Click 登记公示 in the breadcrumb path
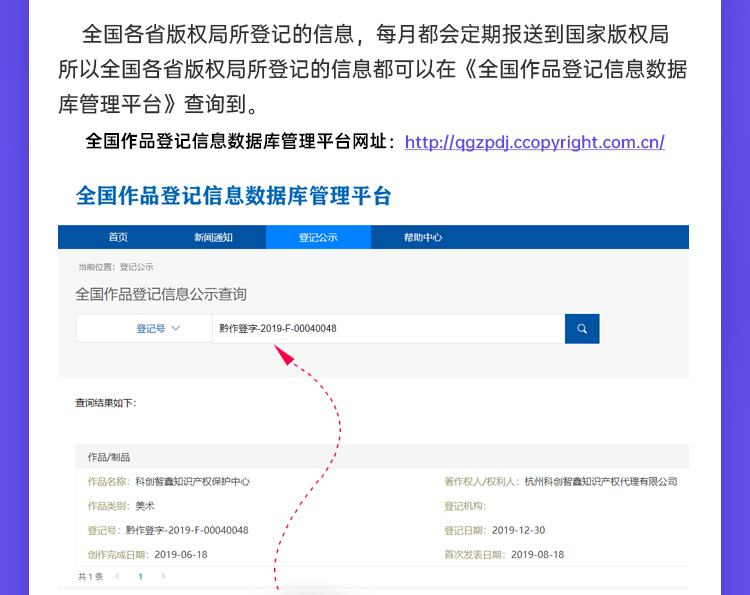 pos(137,267)
